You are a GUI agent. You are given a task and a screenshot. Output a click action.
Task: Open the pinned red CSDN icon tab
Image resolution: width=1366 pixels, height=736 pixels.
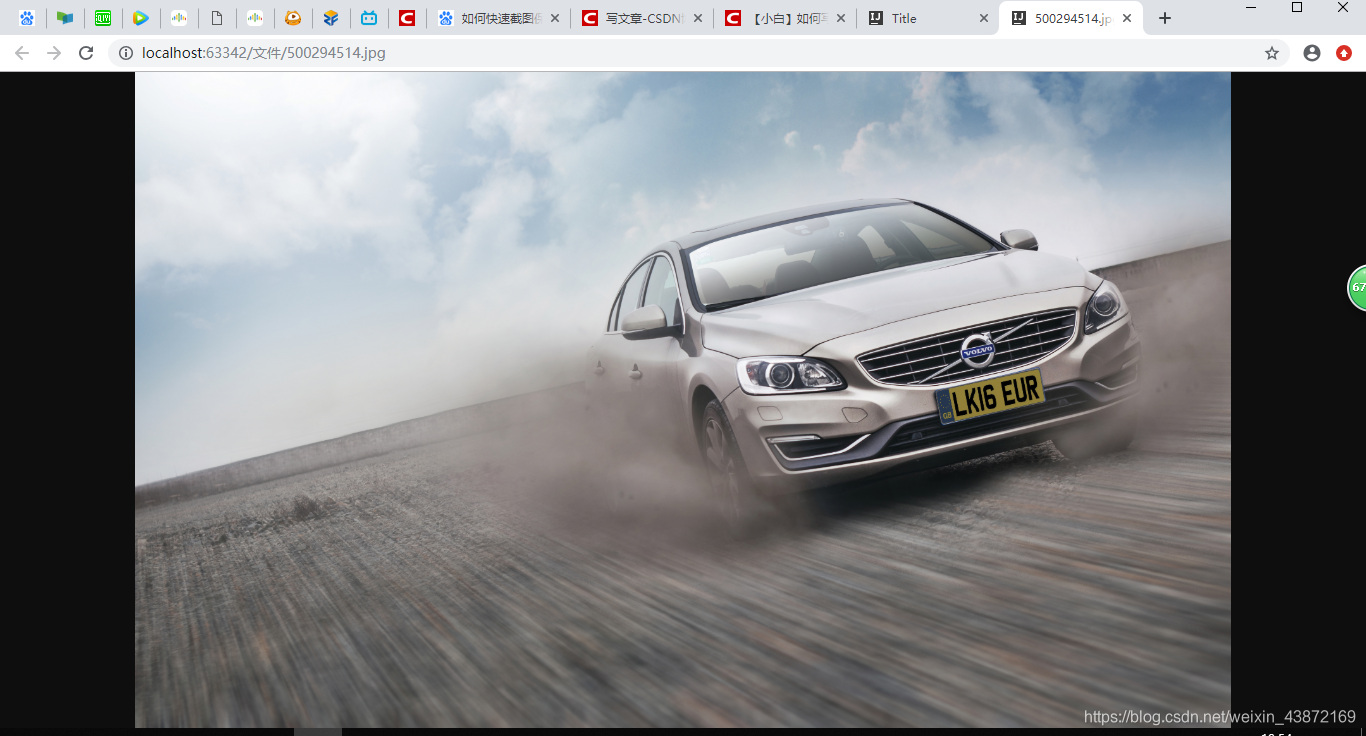(407, 18)
